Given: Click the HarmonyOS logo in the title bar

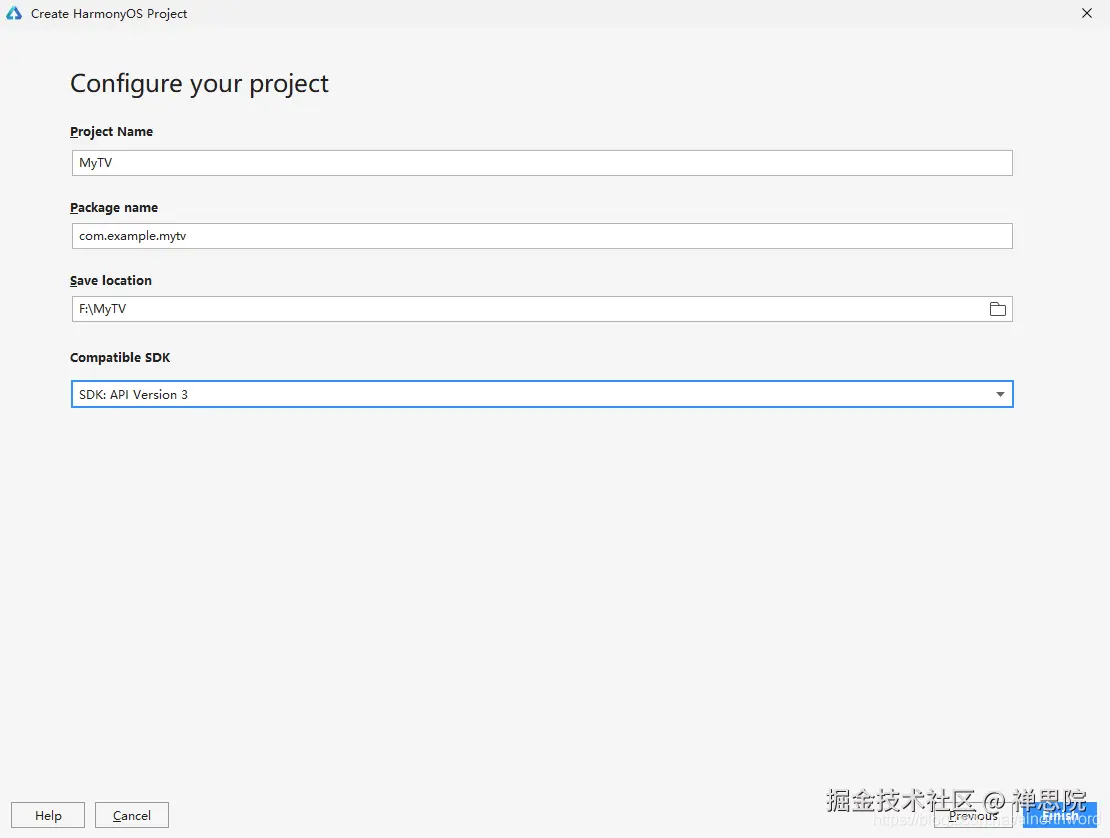Looking at the screenshot, I should point(14,13).
